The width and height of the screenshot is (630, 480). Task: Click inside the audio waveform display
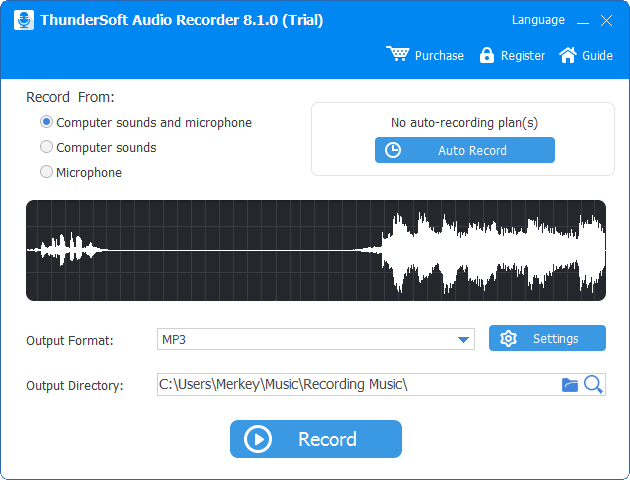tap(316, 250)
